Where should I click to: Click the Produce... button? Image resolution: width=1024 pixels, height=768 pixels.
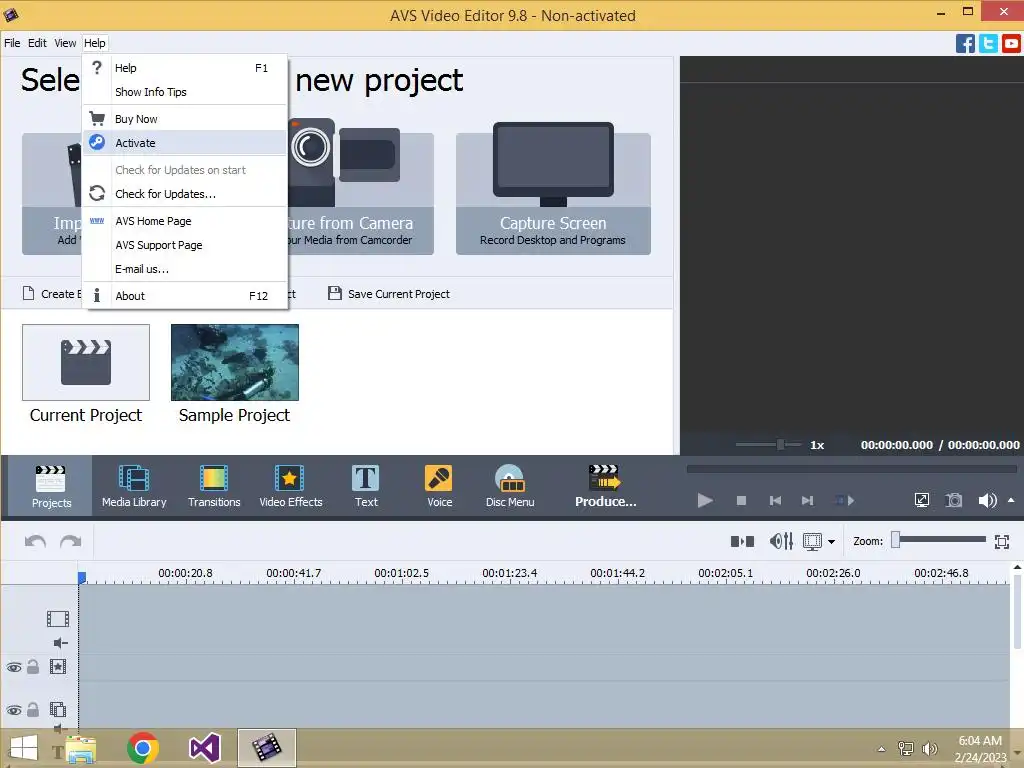605,486
